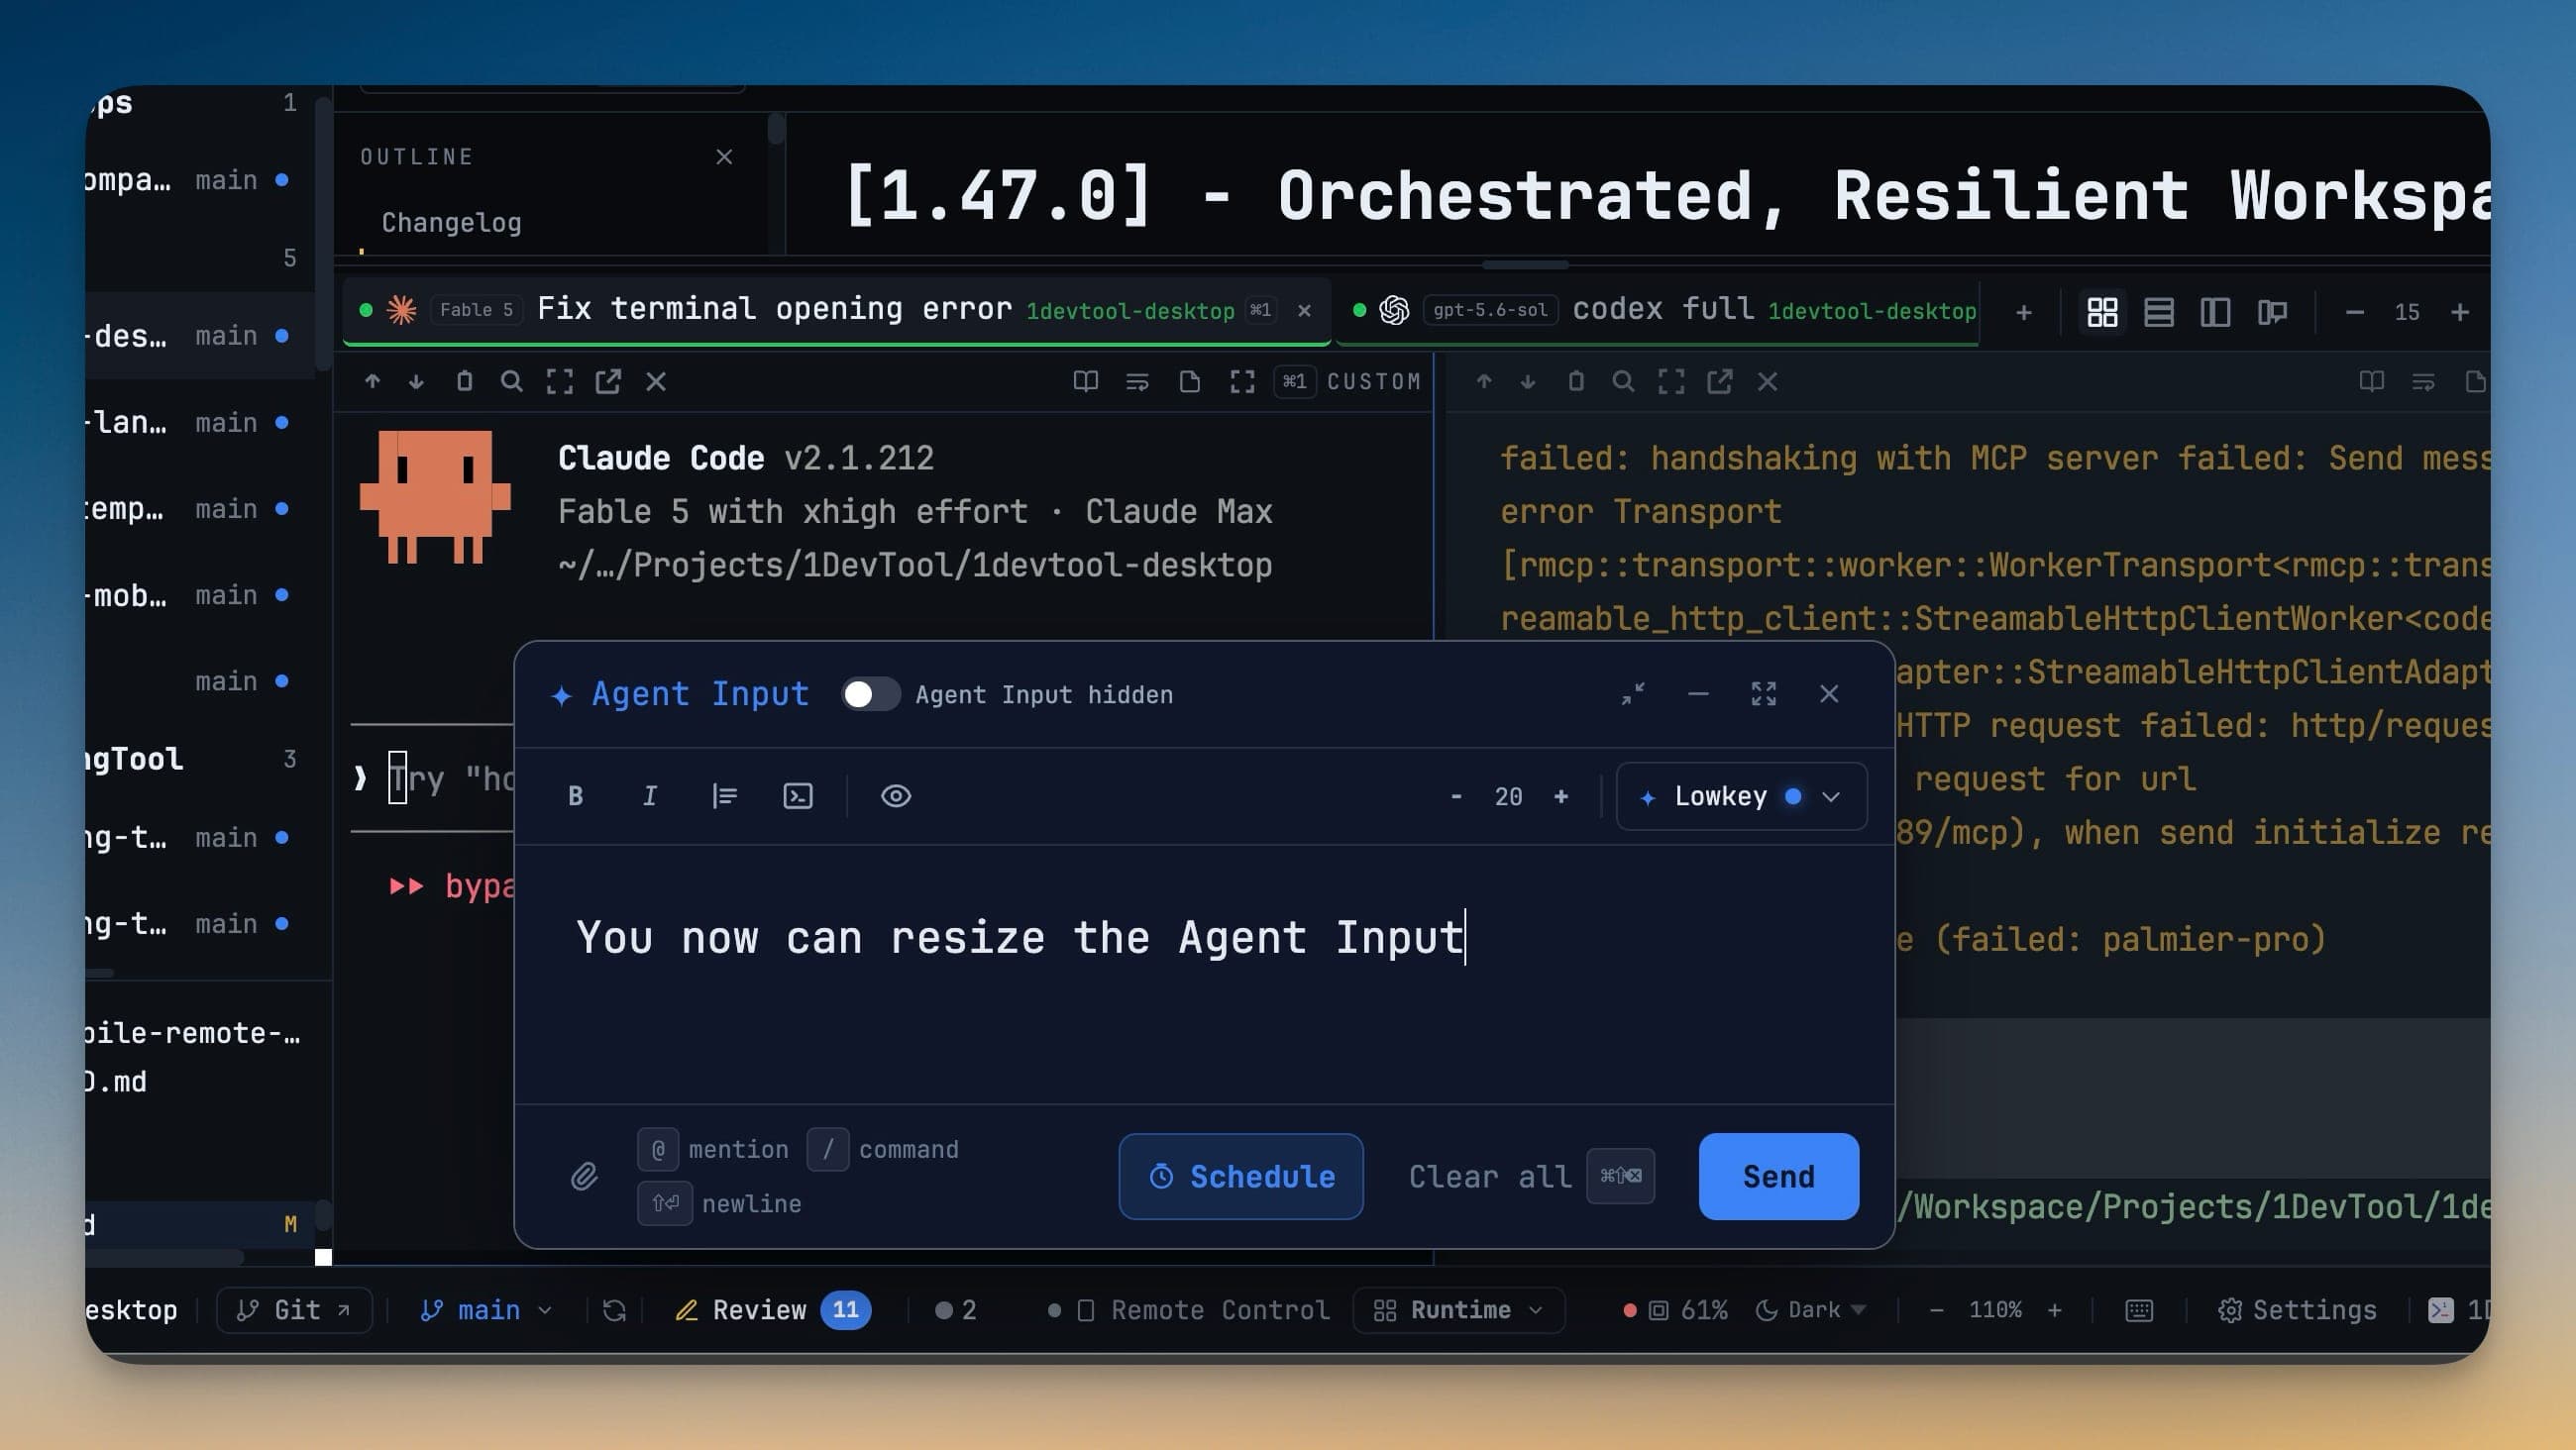Click the Claude Code prompt input line
Viewport: 2576px width, 1450px height.
tap(432, 778)
